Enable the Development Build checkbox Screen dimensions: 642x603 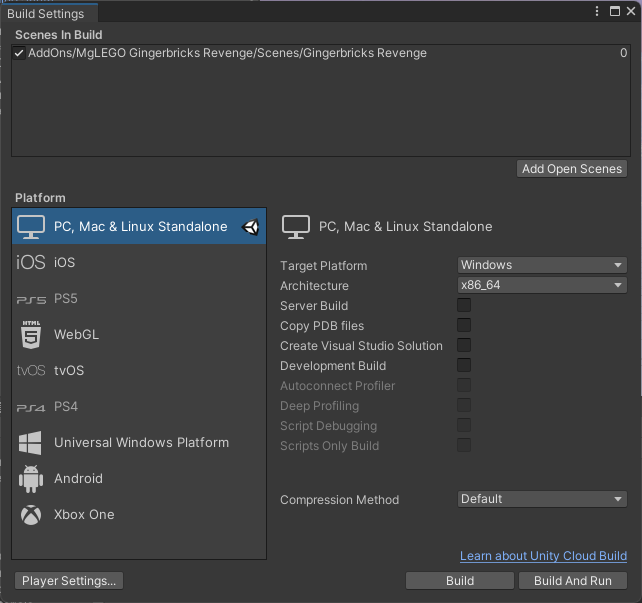[464, 365]
